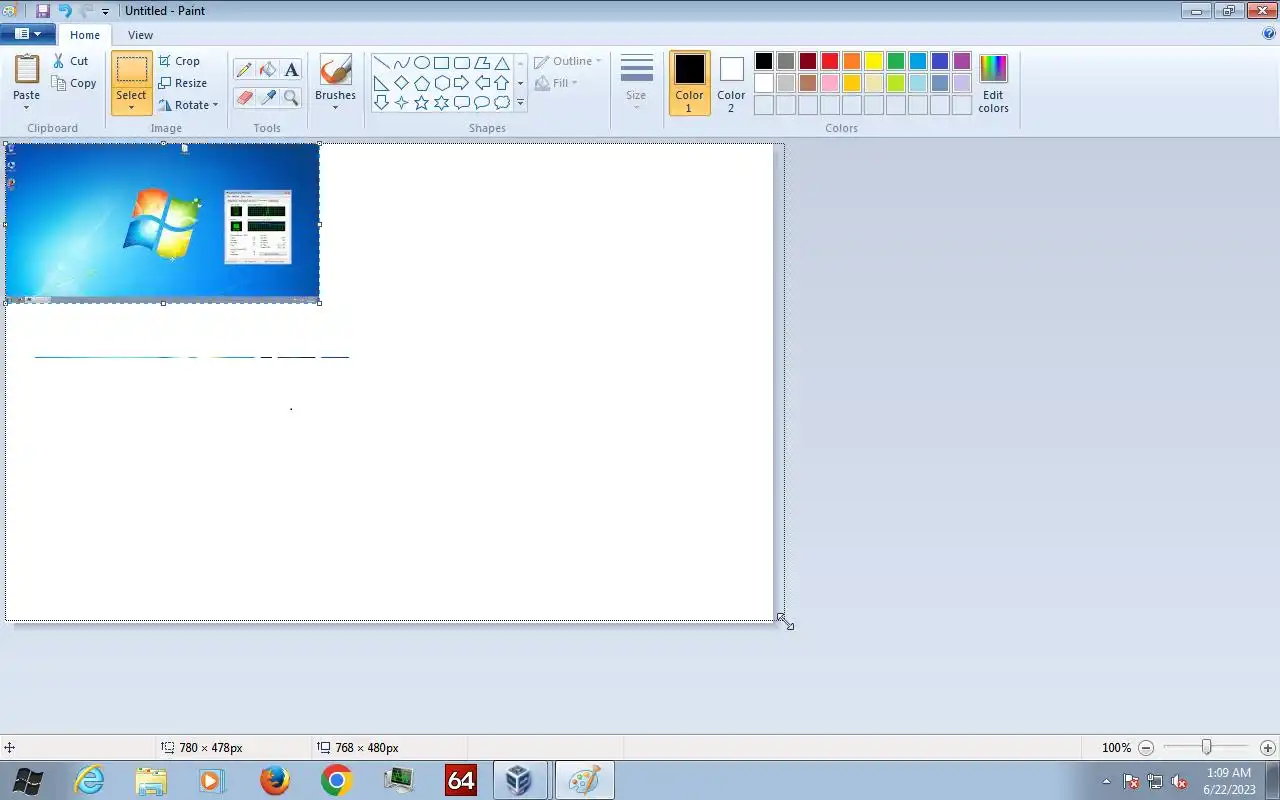This screenshot has height=800, width=1280.
Task: Select the Pencil tool
Action: point(243,69)
